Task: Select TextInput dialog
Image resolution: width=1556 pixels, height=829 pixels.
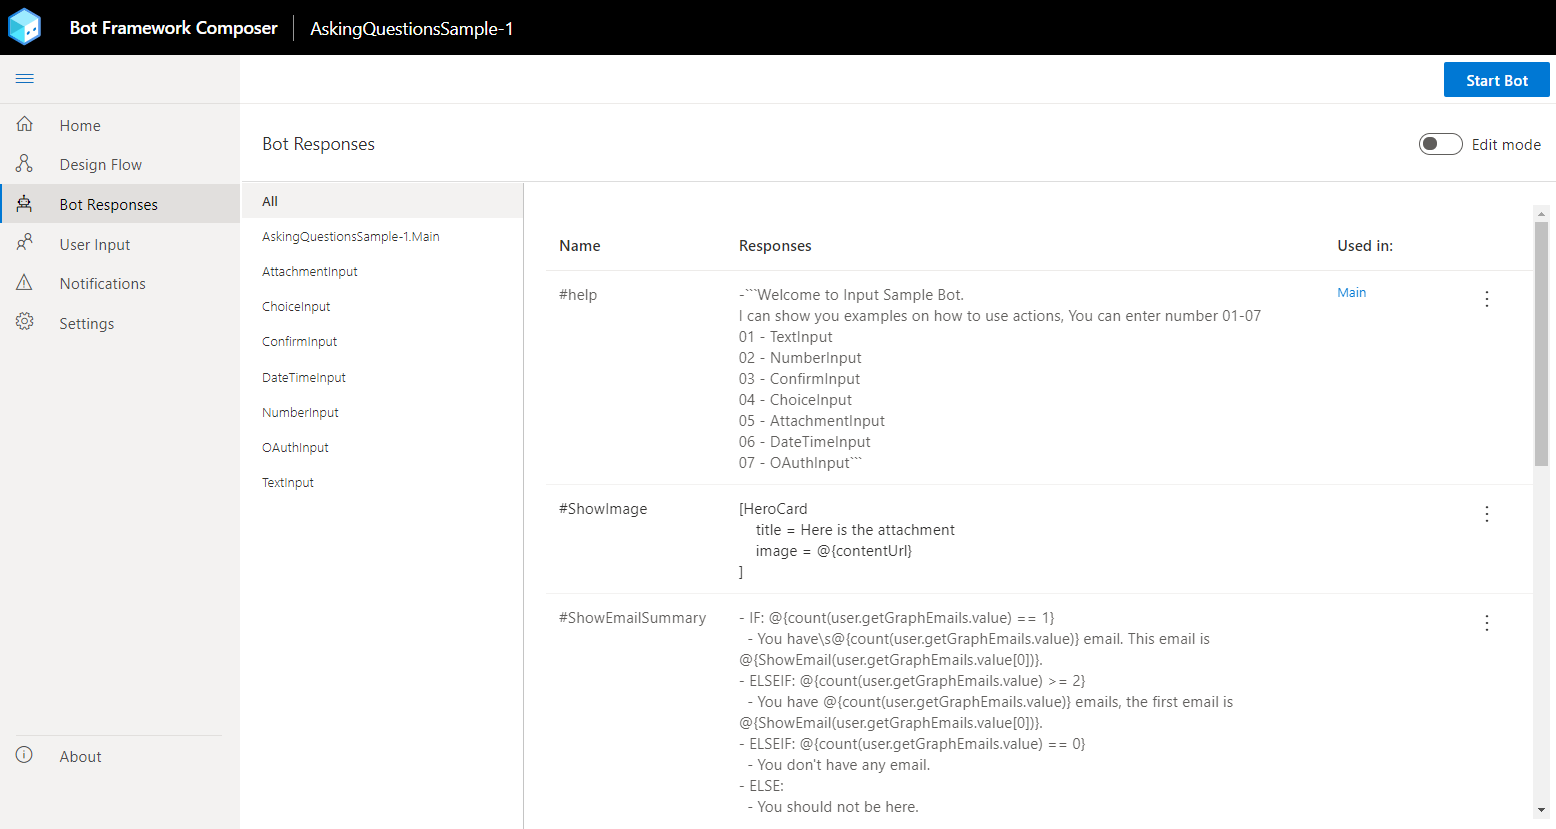Action: tap(383, 482)
